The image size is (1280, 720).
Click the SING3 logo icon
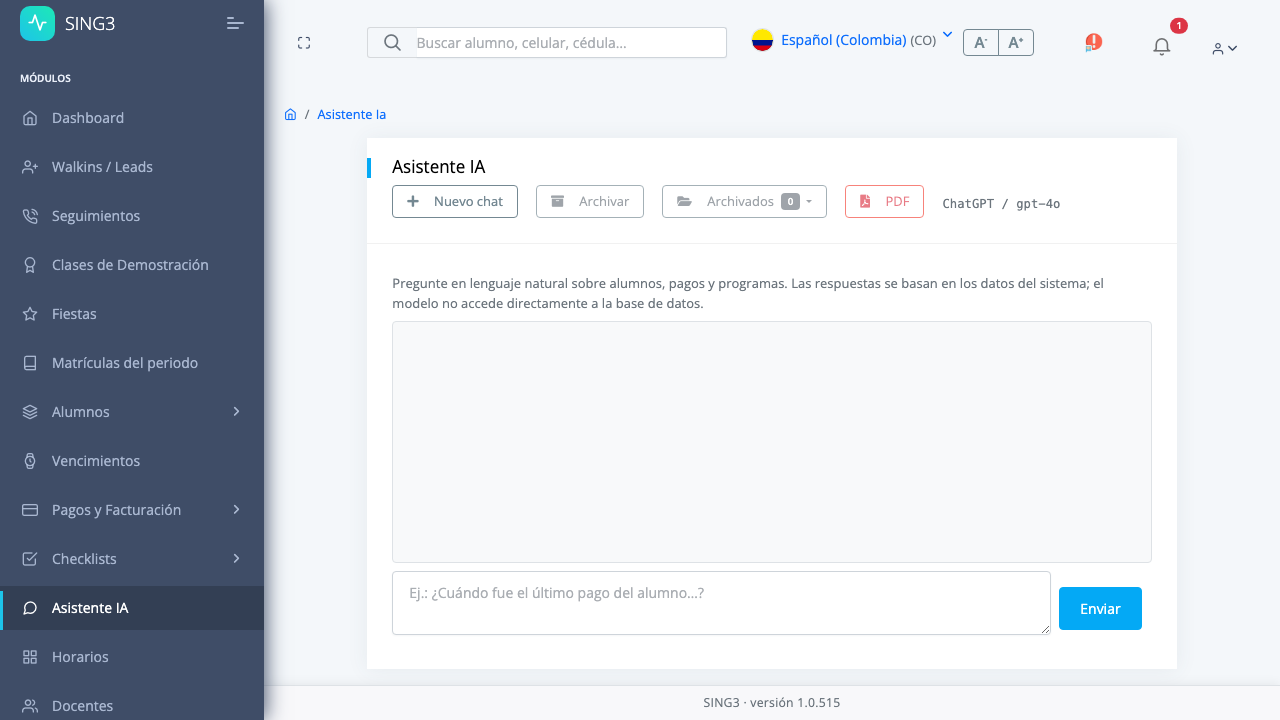[38, 23]
